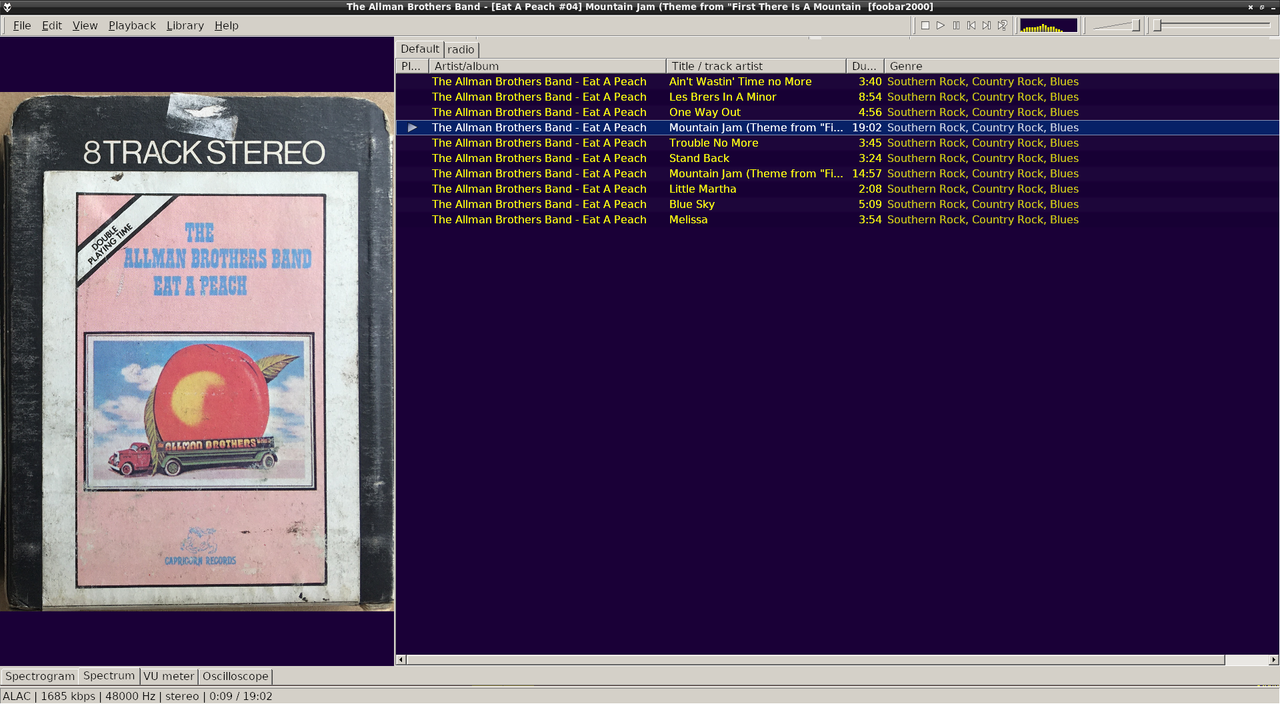The height and width of the screenshot is (704, 1280).
Task: Open the View menu
Action: coord(85,25)
